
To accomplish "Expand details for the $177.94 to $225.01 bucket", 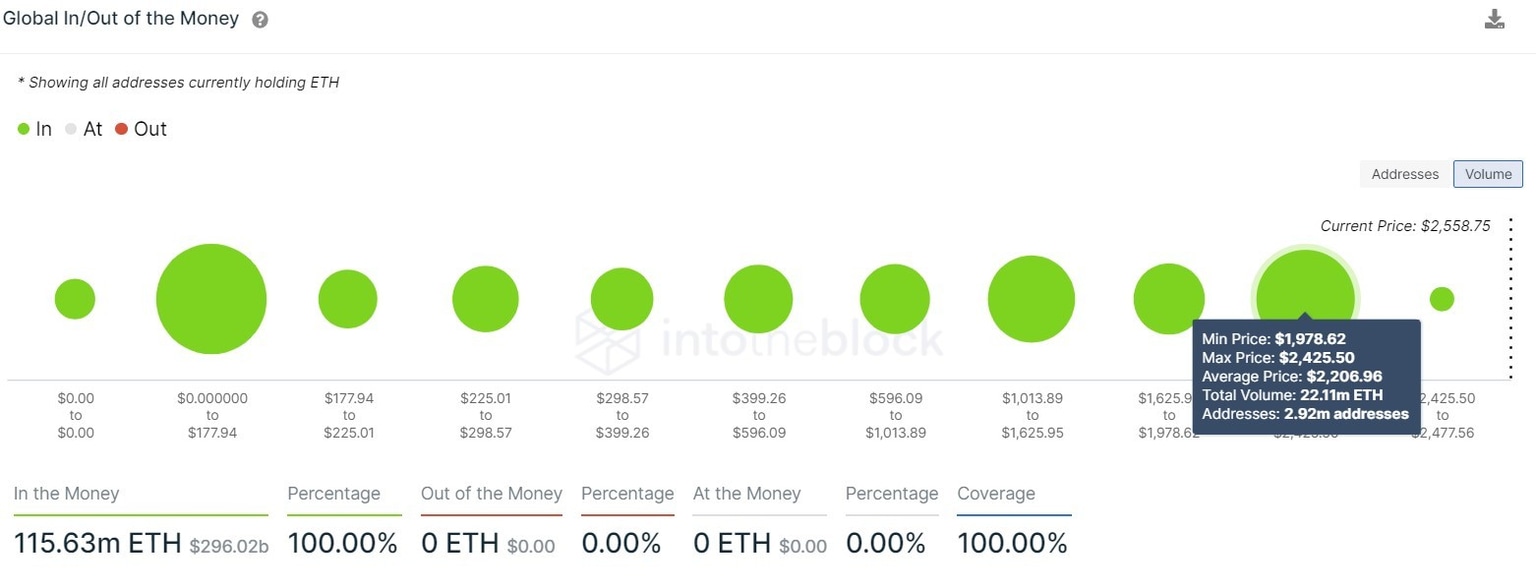I will 347,298.
